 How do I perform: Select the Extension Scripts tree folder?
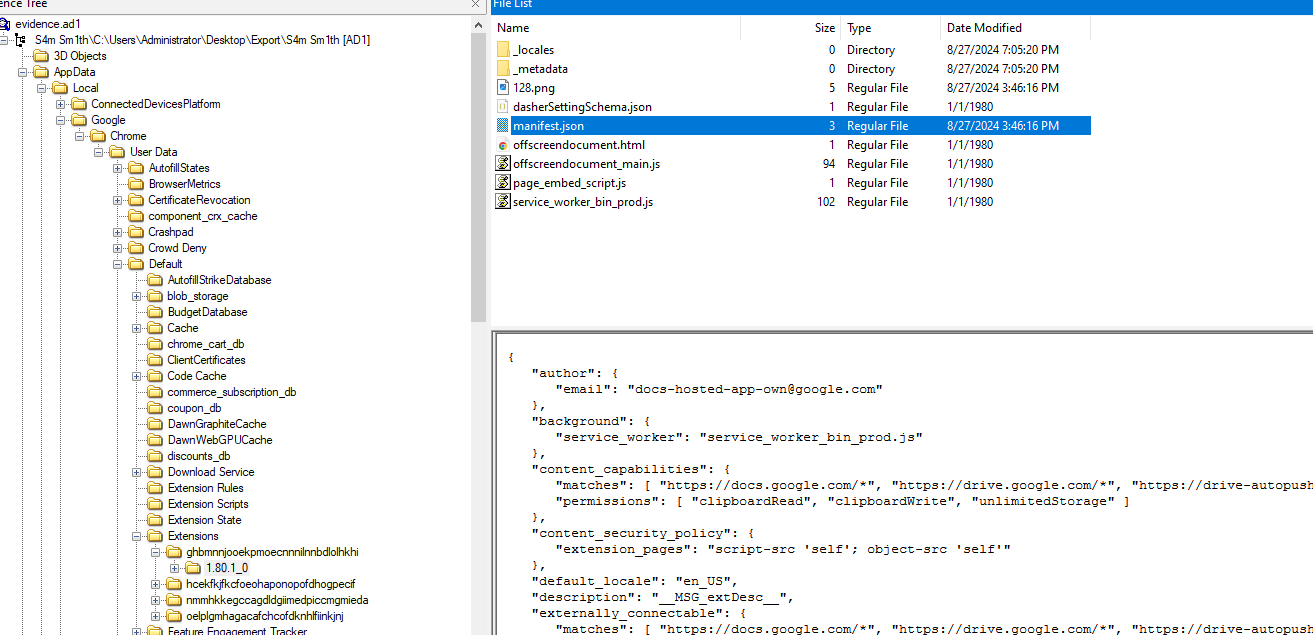click(x=208, y=504)
